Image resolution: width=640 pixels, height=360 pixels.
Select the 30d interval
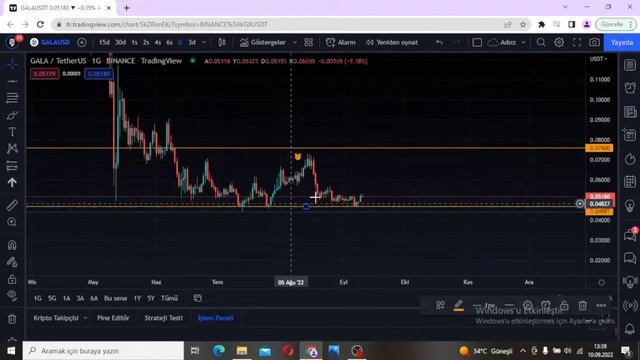tap(120, 42)
